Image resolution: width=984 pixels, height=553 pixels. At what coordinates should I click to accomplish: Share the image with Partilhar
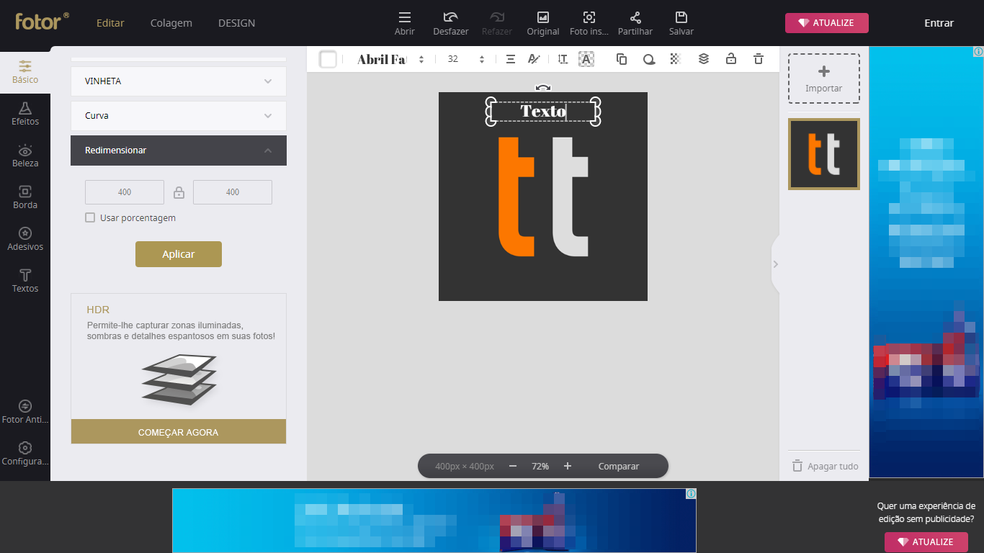[x=635, y=23]
